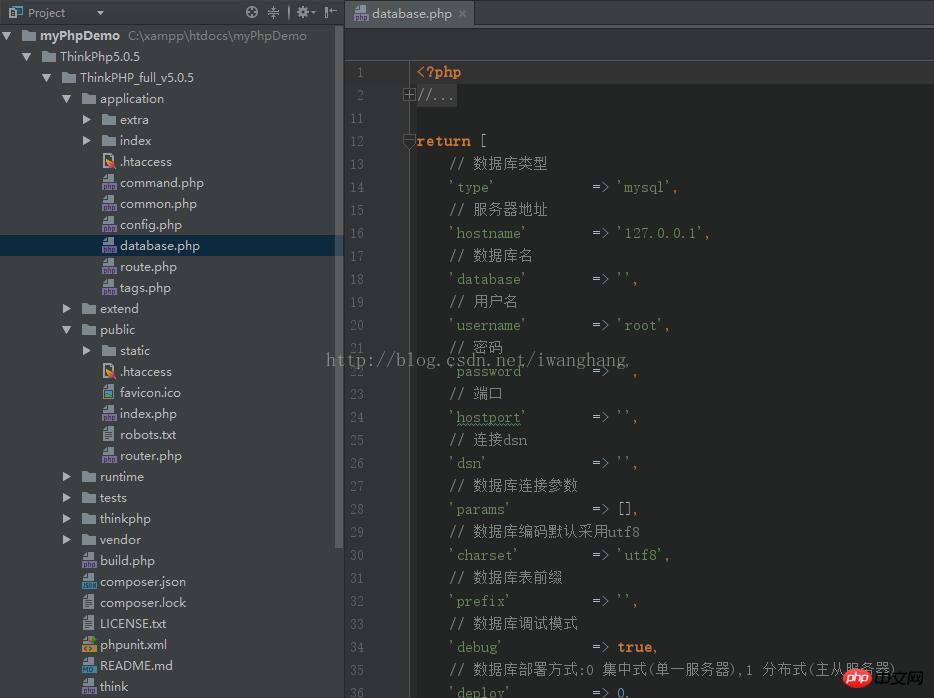Select route.php in the project tree

click(148, 267)
